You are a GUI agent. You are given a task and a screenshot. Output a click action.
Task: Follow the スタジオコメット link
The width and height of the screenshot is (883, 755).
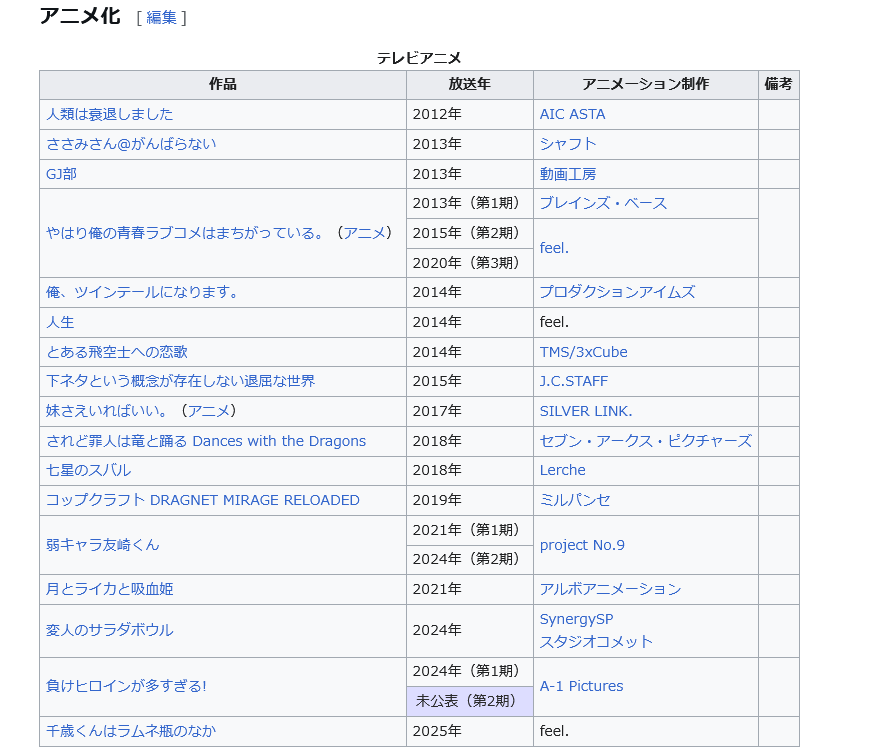pyautogui.click(x=596, y=642)
